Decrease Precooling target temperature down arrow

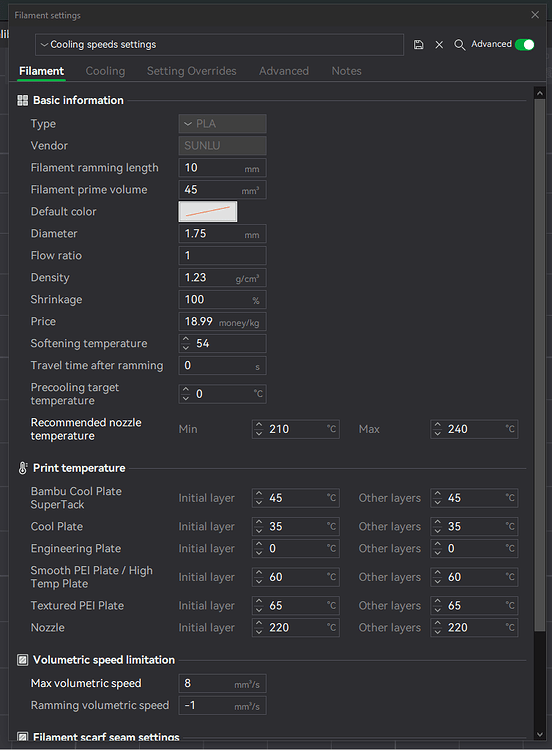pos(186,398)
